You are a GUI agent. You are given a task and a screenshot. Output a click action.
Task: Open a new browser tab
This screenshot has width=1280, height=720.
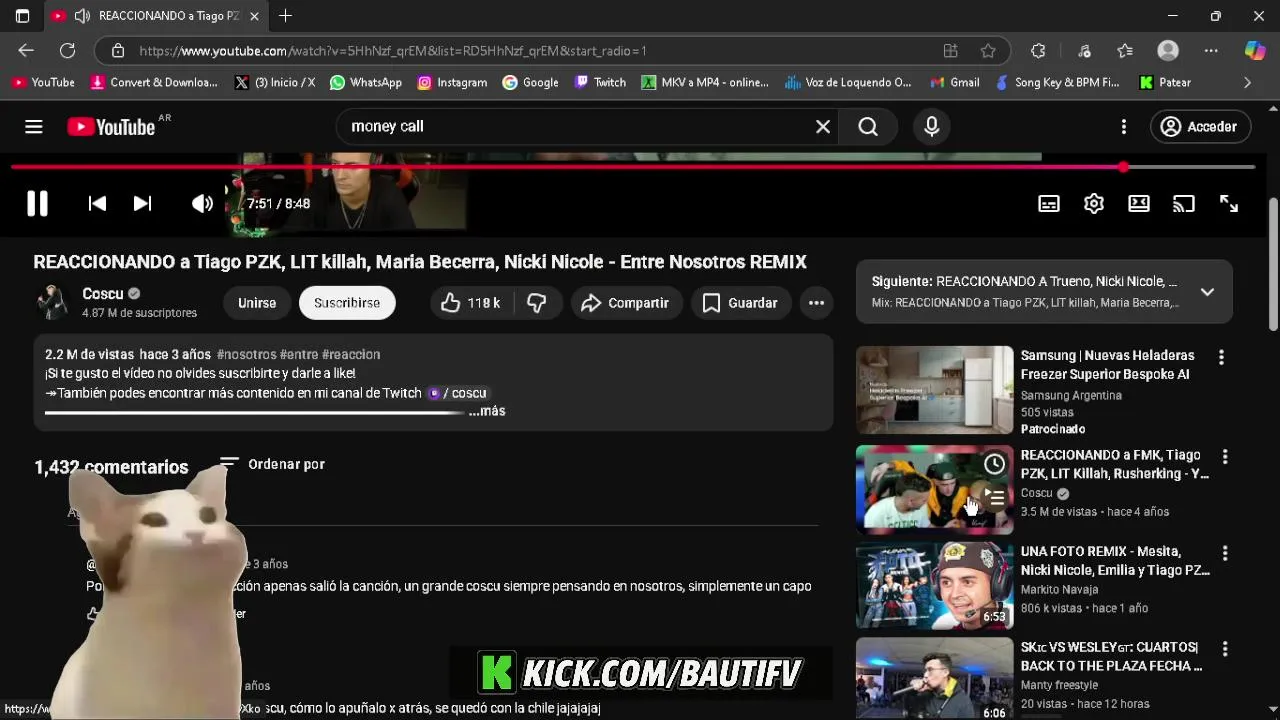(285, 16)
